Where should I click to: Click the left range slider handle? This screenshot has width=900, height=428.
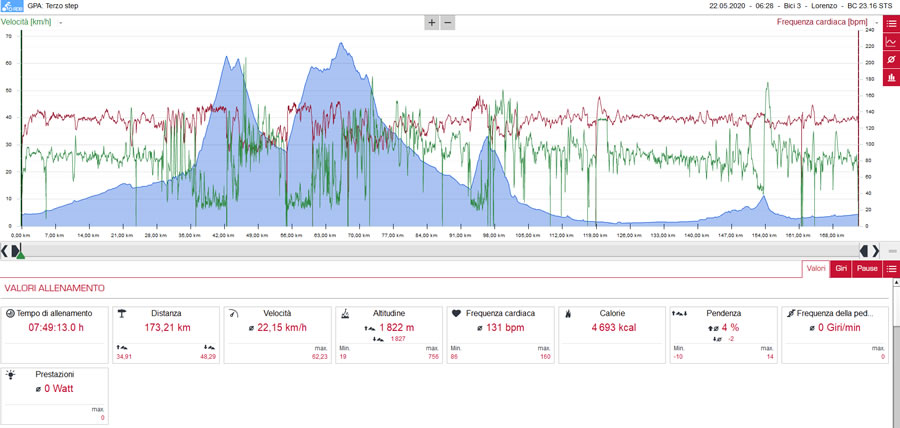15,250
